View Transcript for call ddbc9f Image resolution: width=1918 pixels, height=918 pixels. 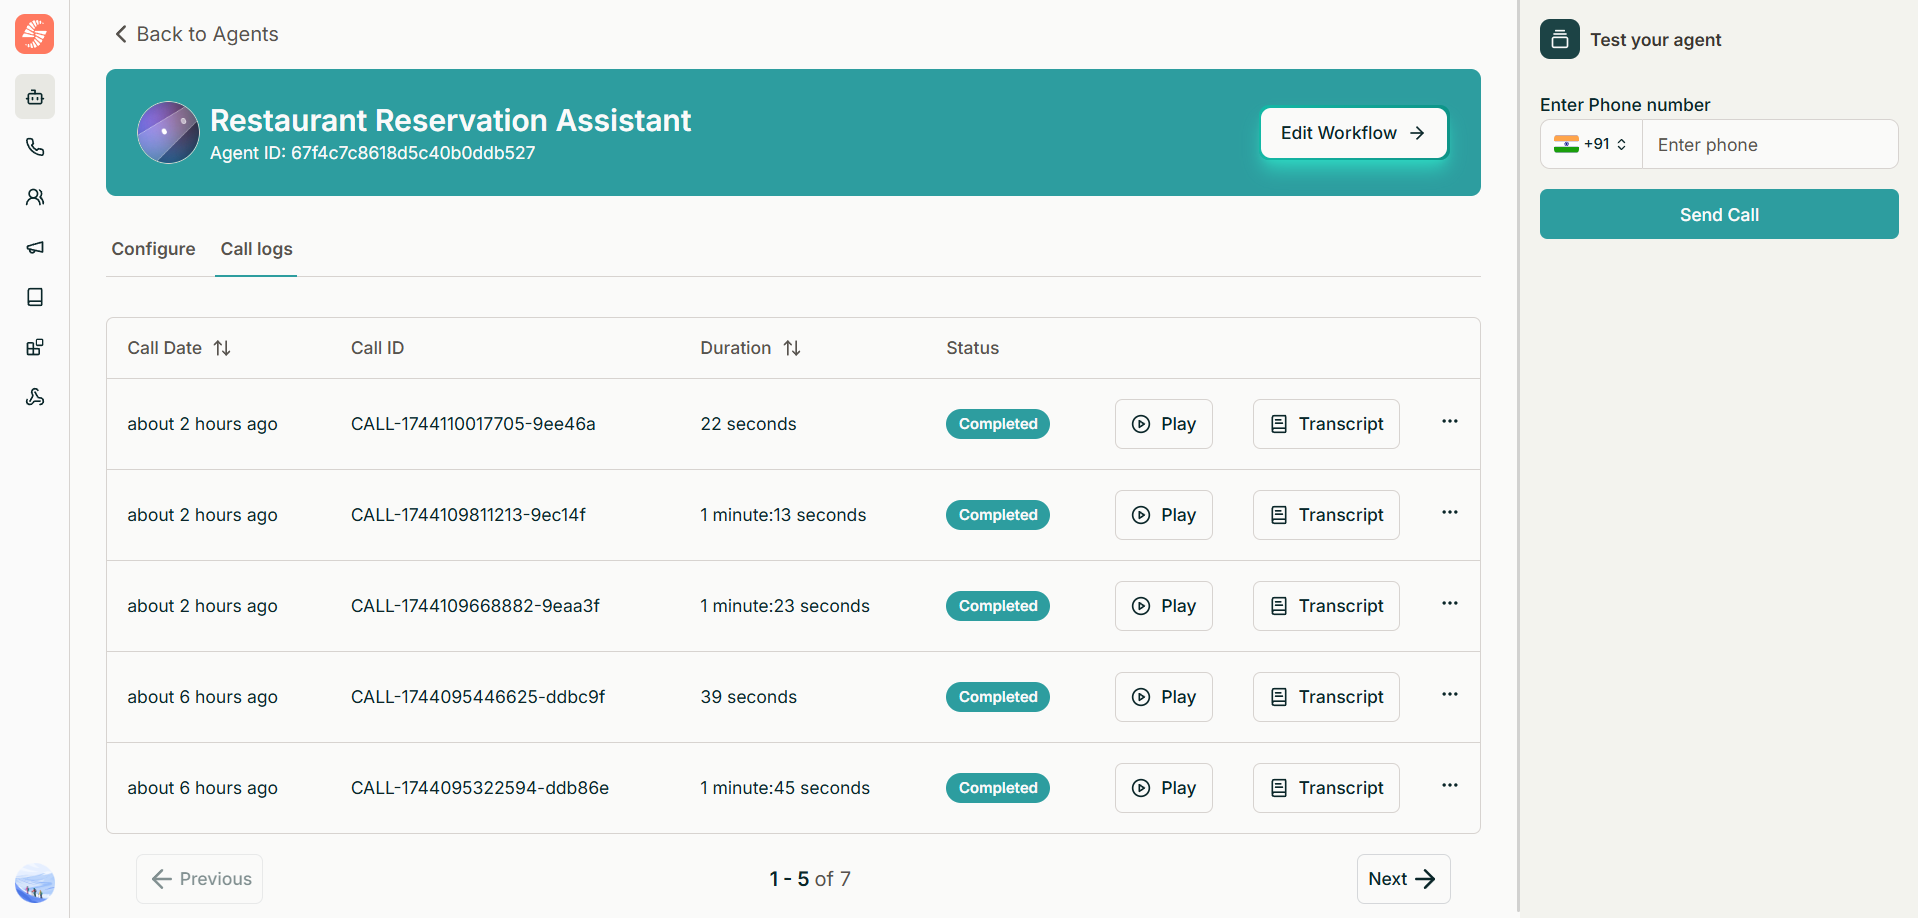click(x=1326, y=697)
